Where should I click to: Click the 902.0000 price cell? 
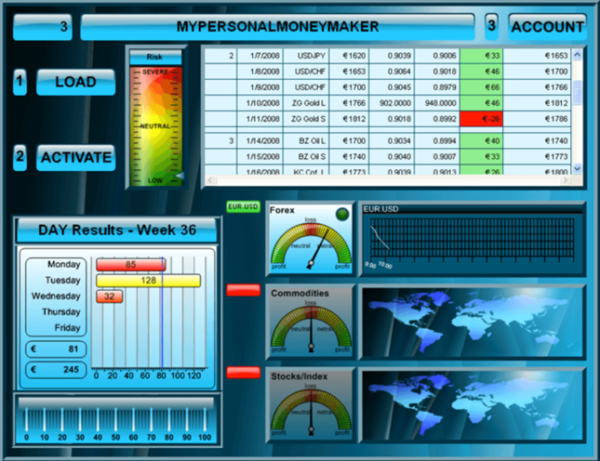[x=391, y=103]
